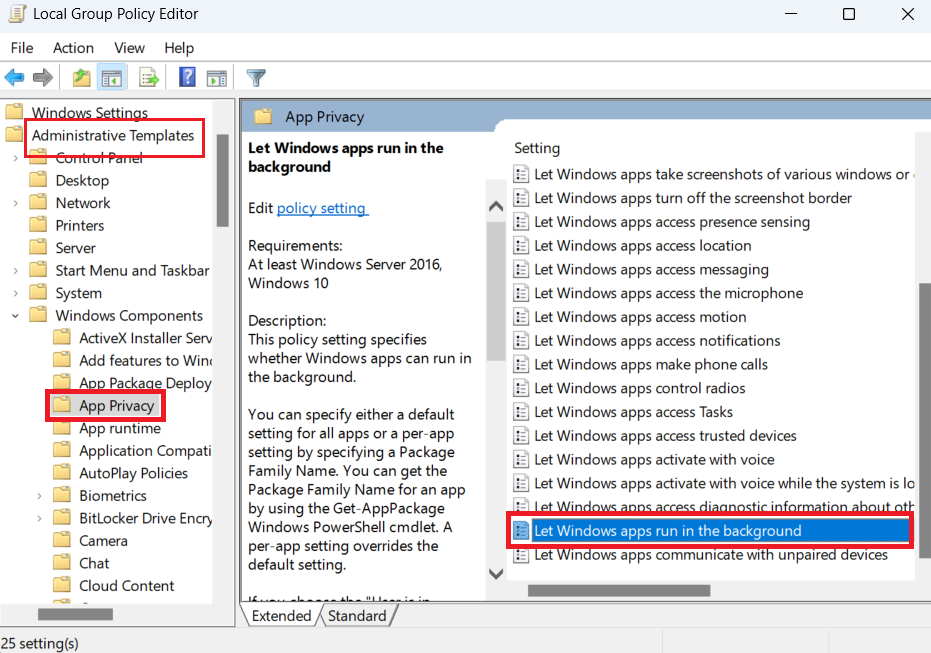Click the settings list vertical scrollbar thumb
This screenshot has width=931, height=653.
[924, 420]
